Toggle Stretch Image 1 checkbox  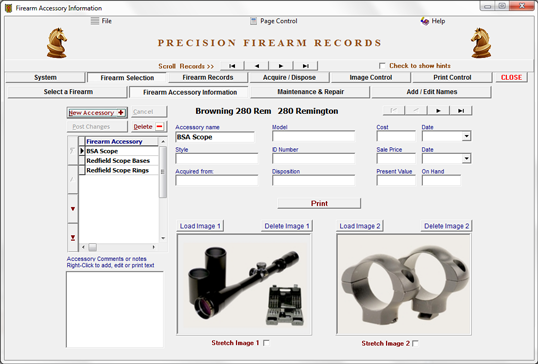(x=266, y=343)
